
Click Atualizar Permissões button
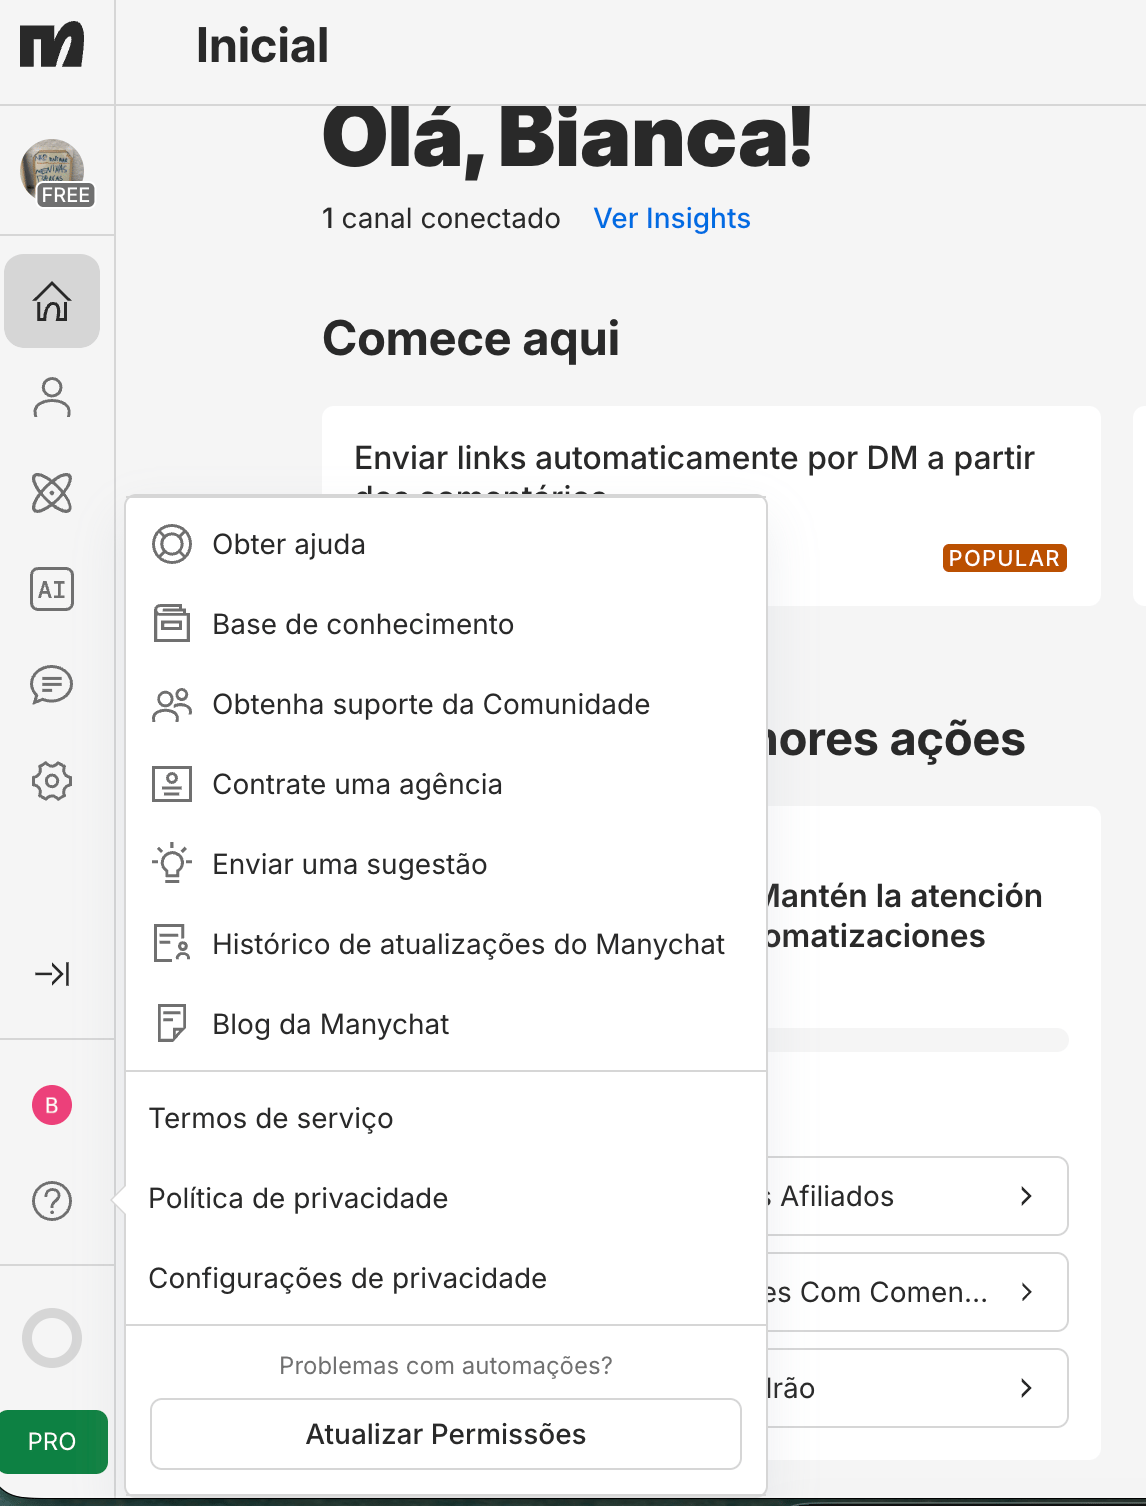tap(446, 1434)
